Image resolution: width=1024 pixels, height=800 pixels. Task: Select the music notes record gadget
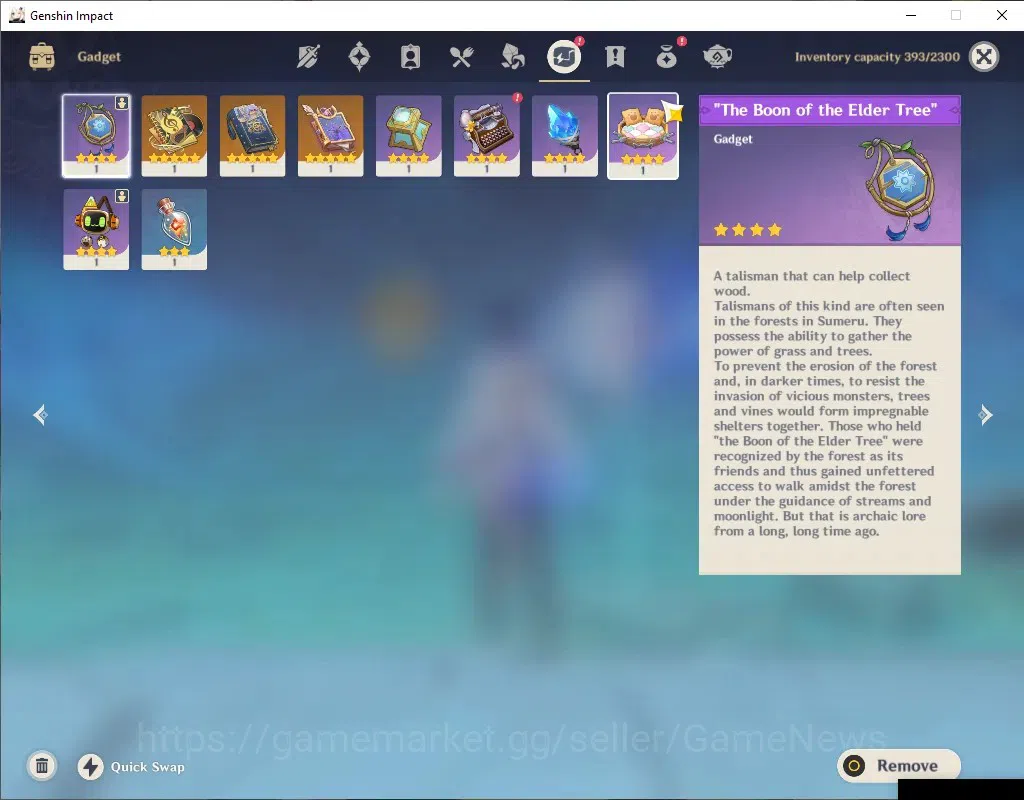pos(174,136)
